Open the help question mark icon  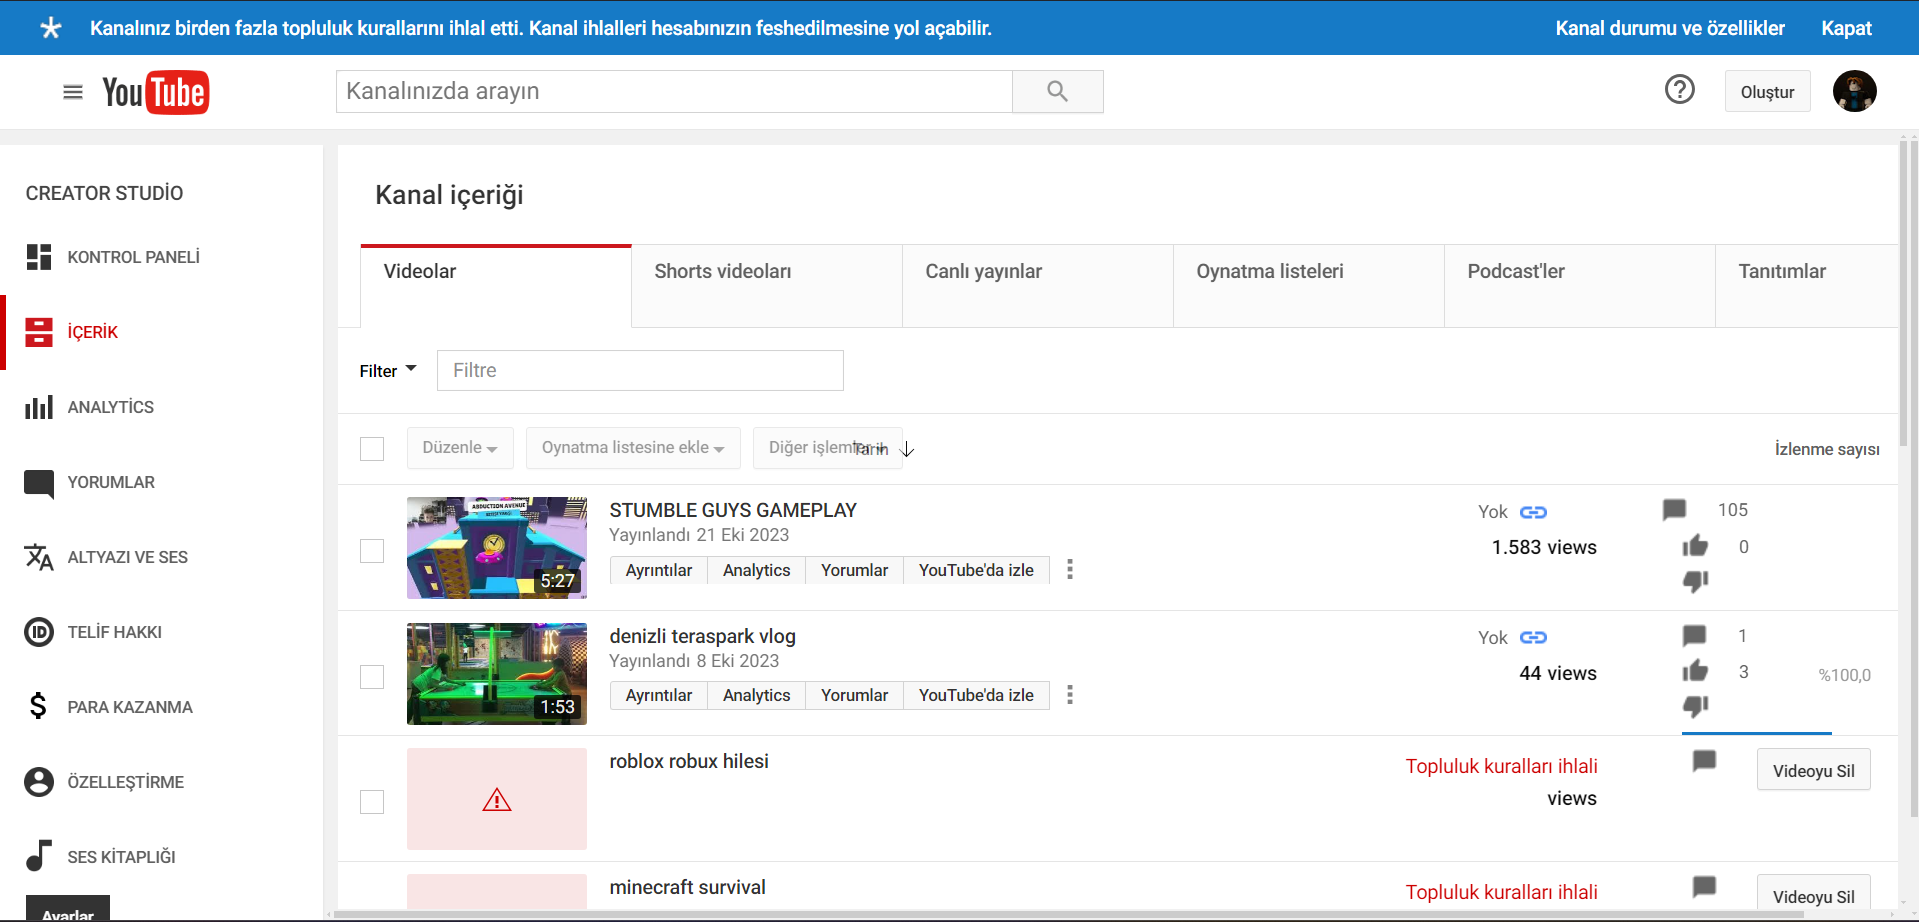(1680, 90)
